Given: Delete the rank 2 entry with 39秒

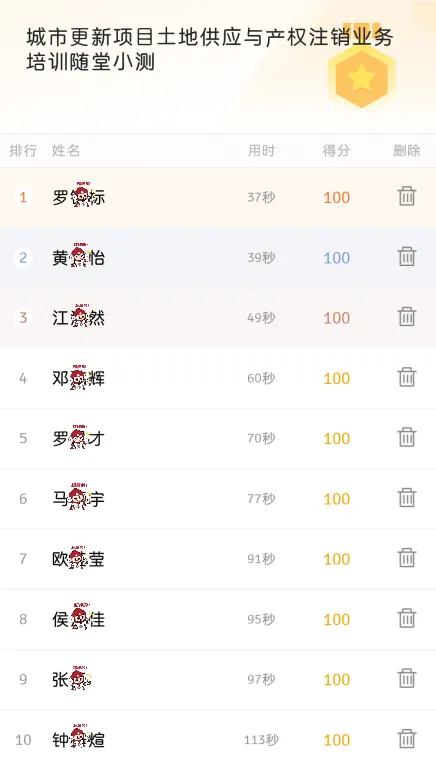Looking at the screenshot, I should (407, 256).
